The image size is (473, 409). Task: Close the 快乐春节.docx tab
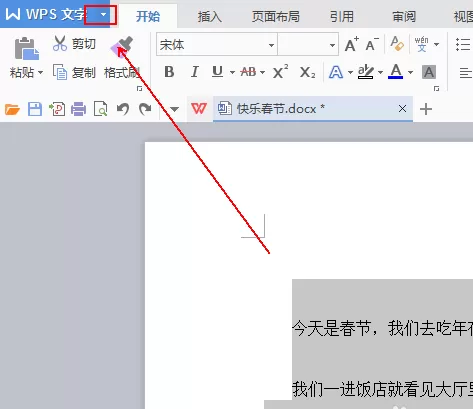pos(402,108)
